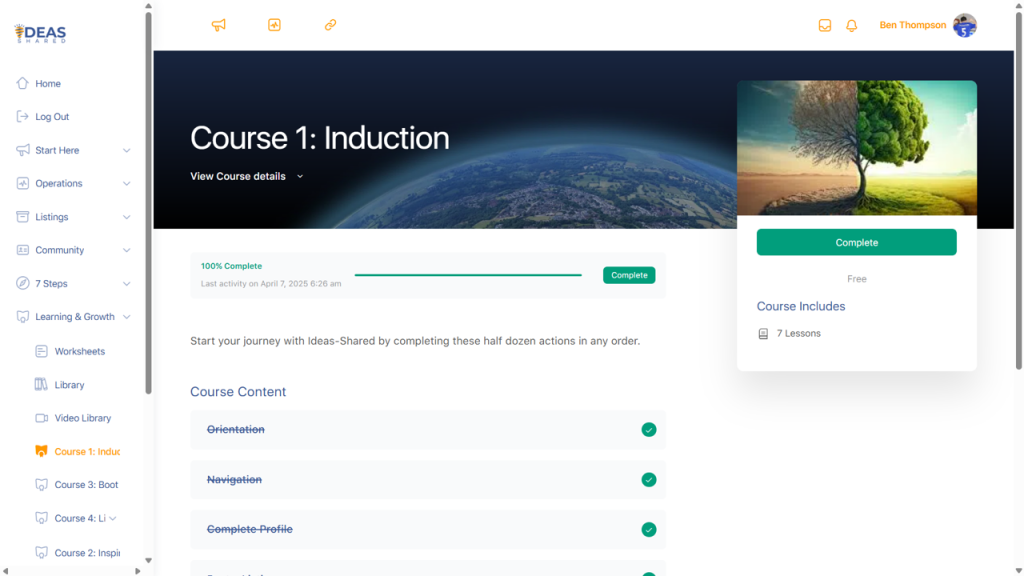This screenshot has width=1024, height=576.
Task: Click the Orientation lesson completed checkmark
Action: point(648,430)
